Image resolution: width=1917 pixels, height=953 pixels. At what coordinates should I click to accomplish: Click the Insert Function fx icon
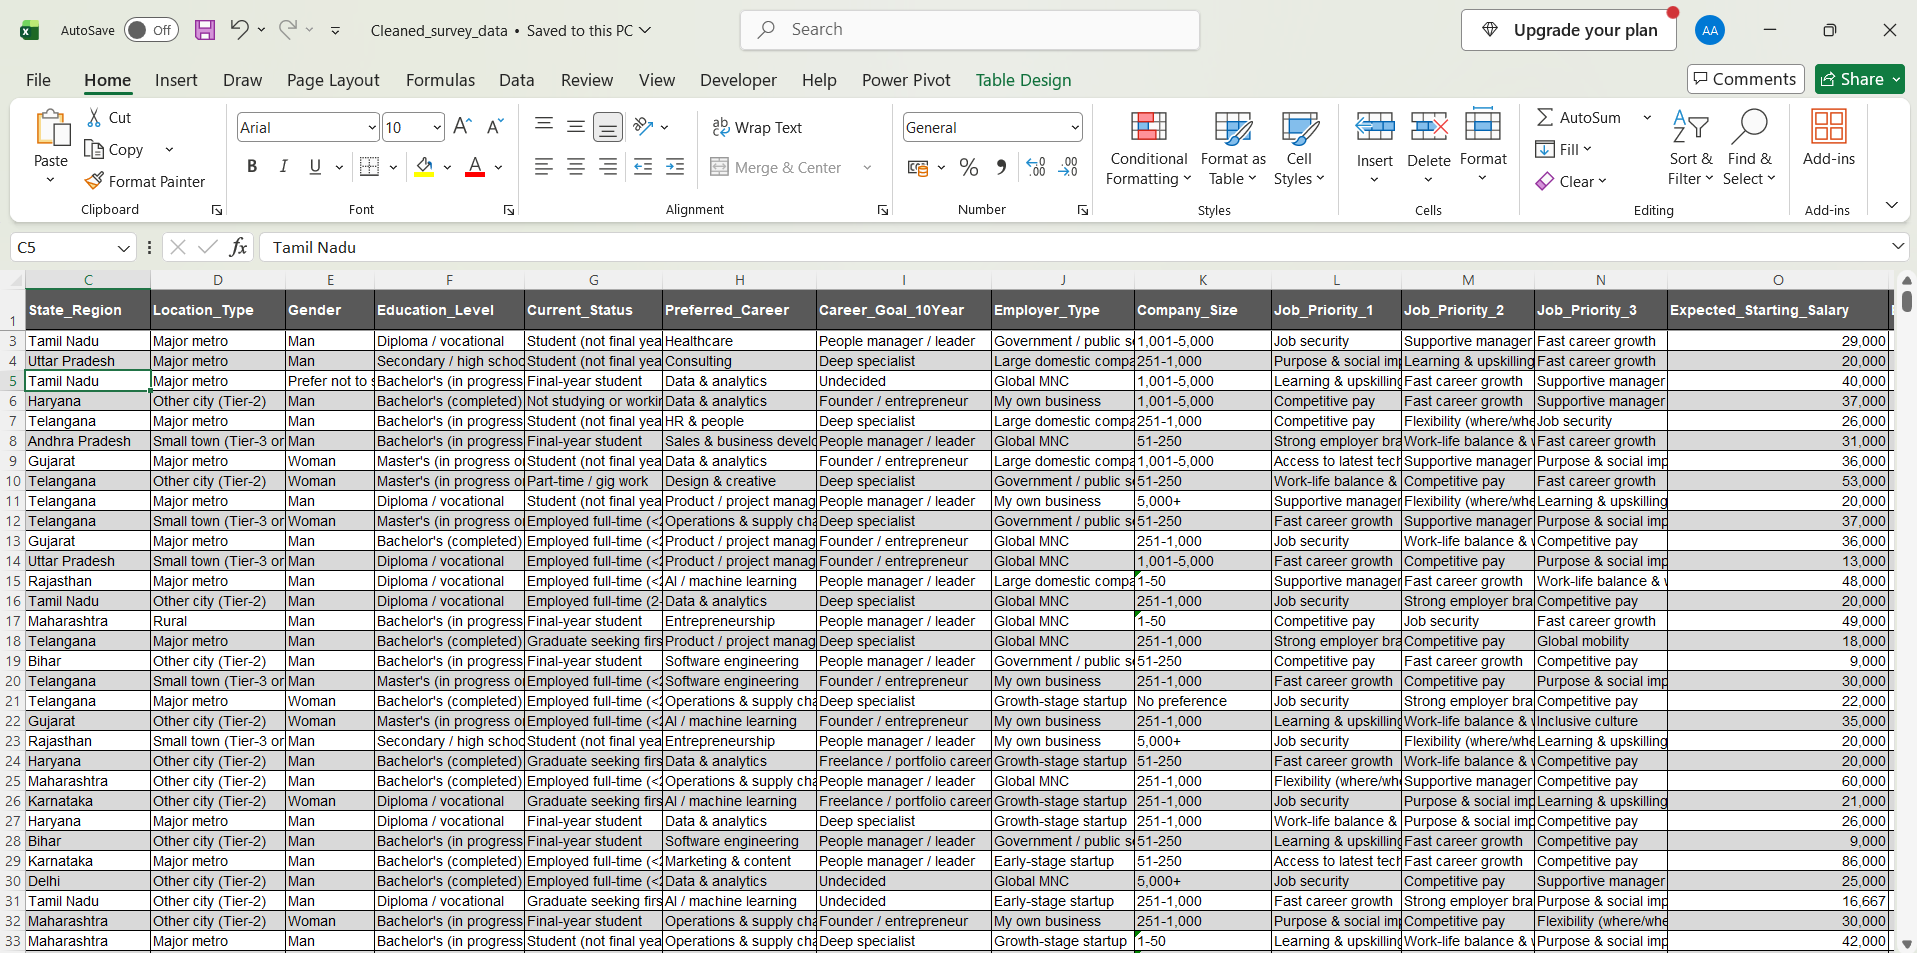click(x=238, y=247)
